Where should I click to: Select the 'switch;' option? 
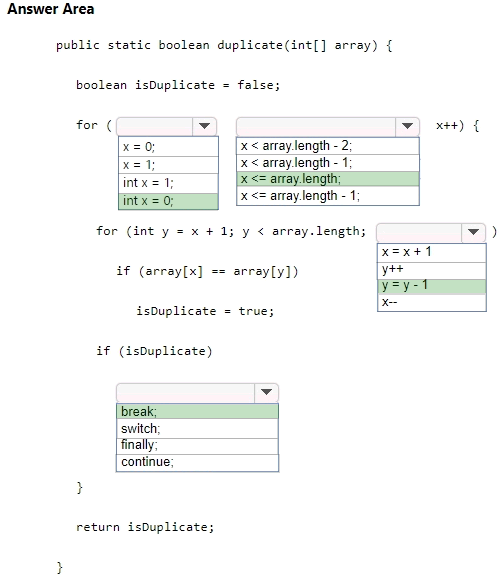198,429
